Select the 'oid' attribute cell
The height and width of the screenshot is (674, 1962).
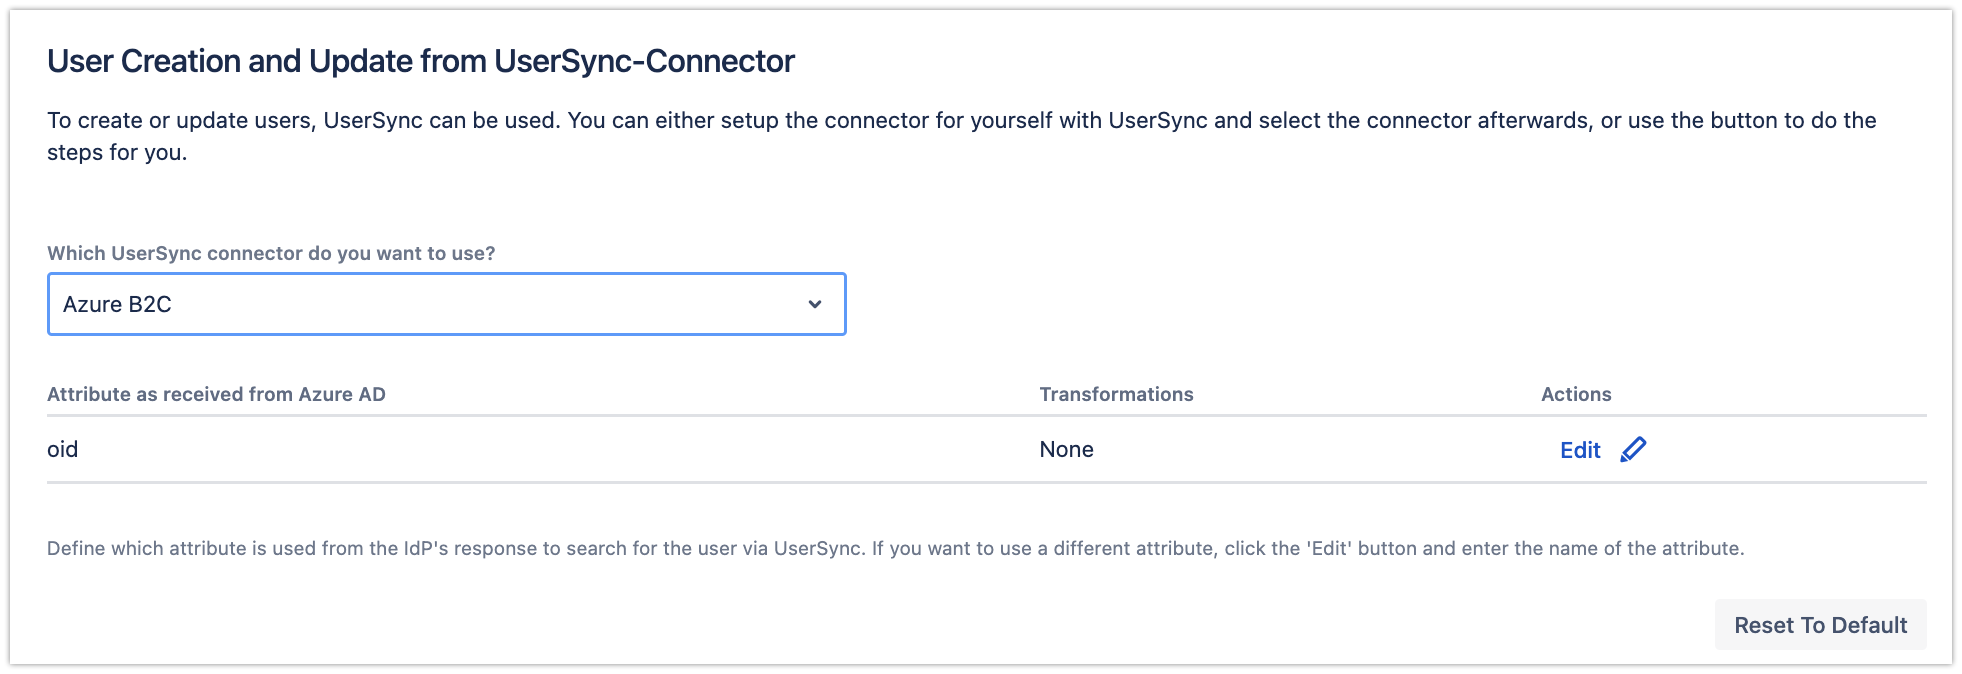click(62, 449)
